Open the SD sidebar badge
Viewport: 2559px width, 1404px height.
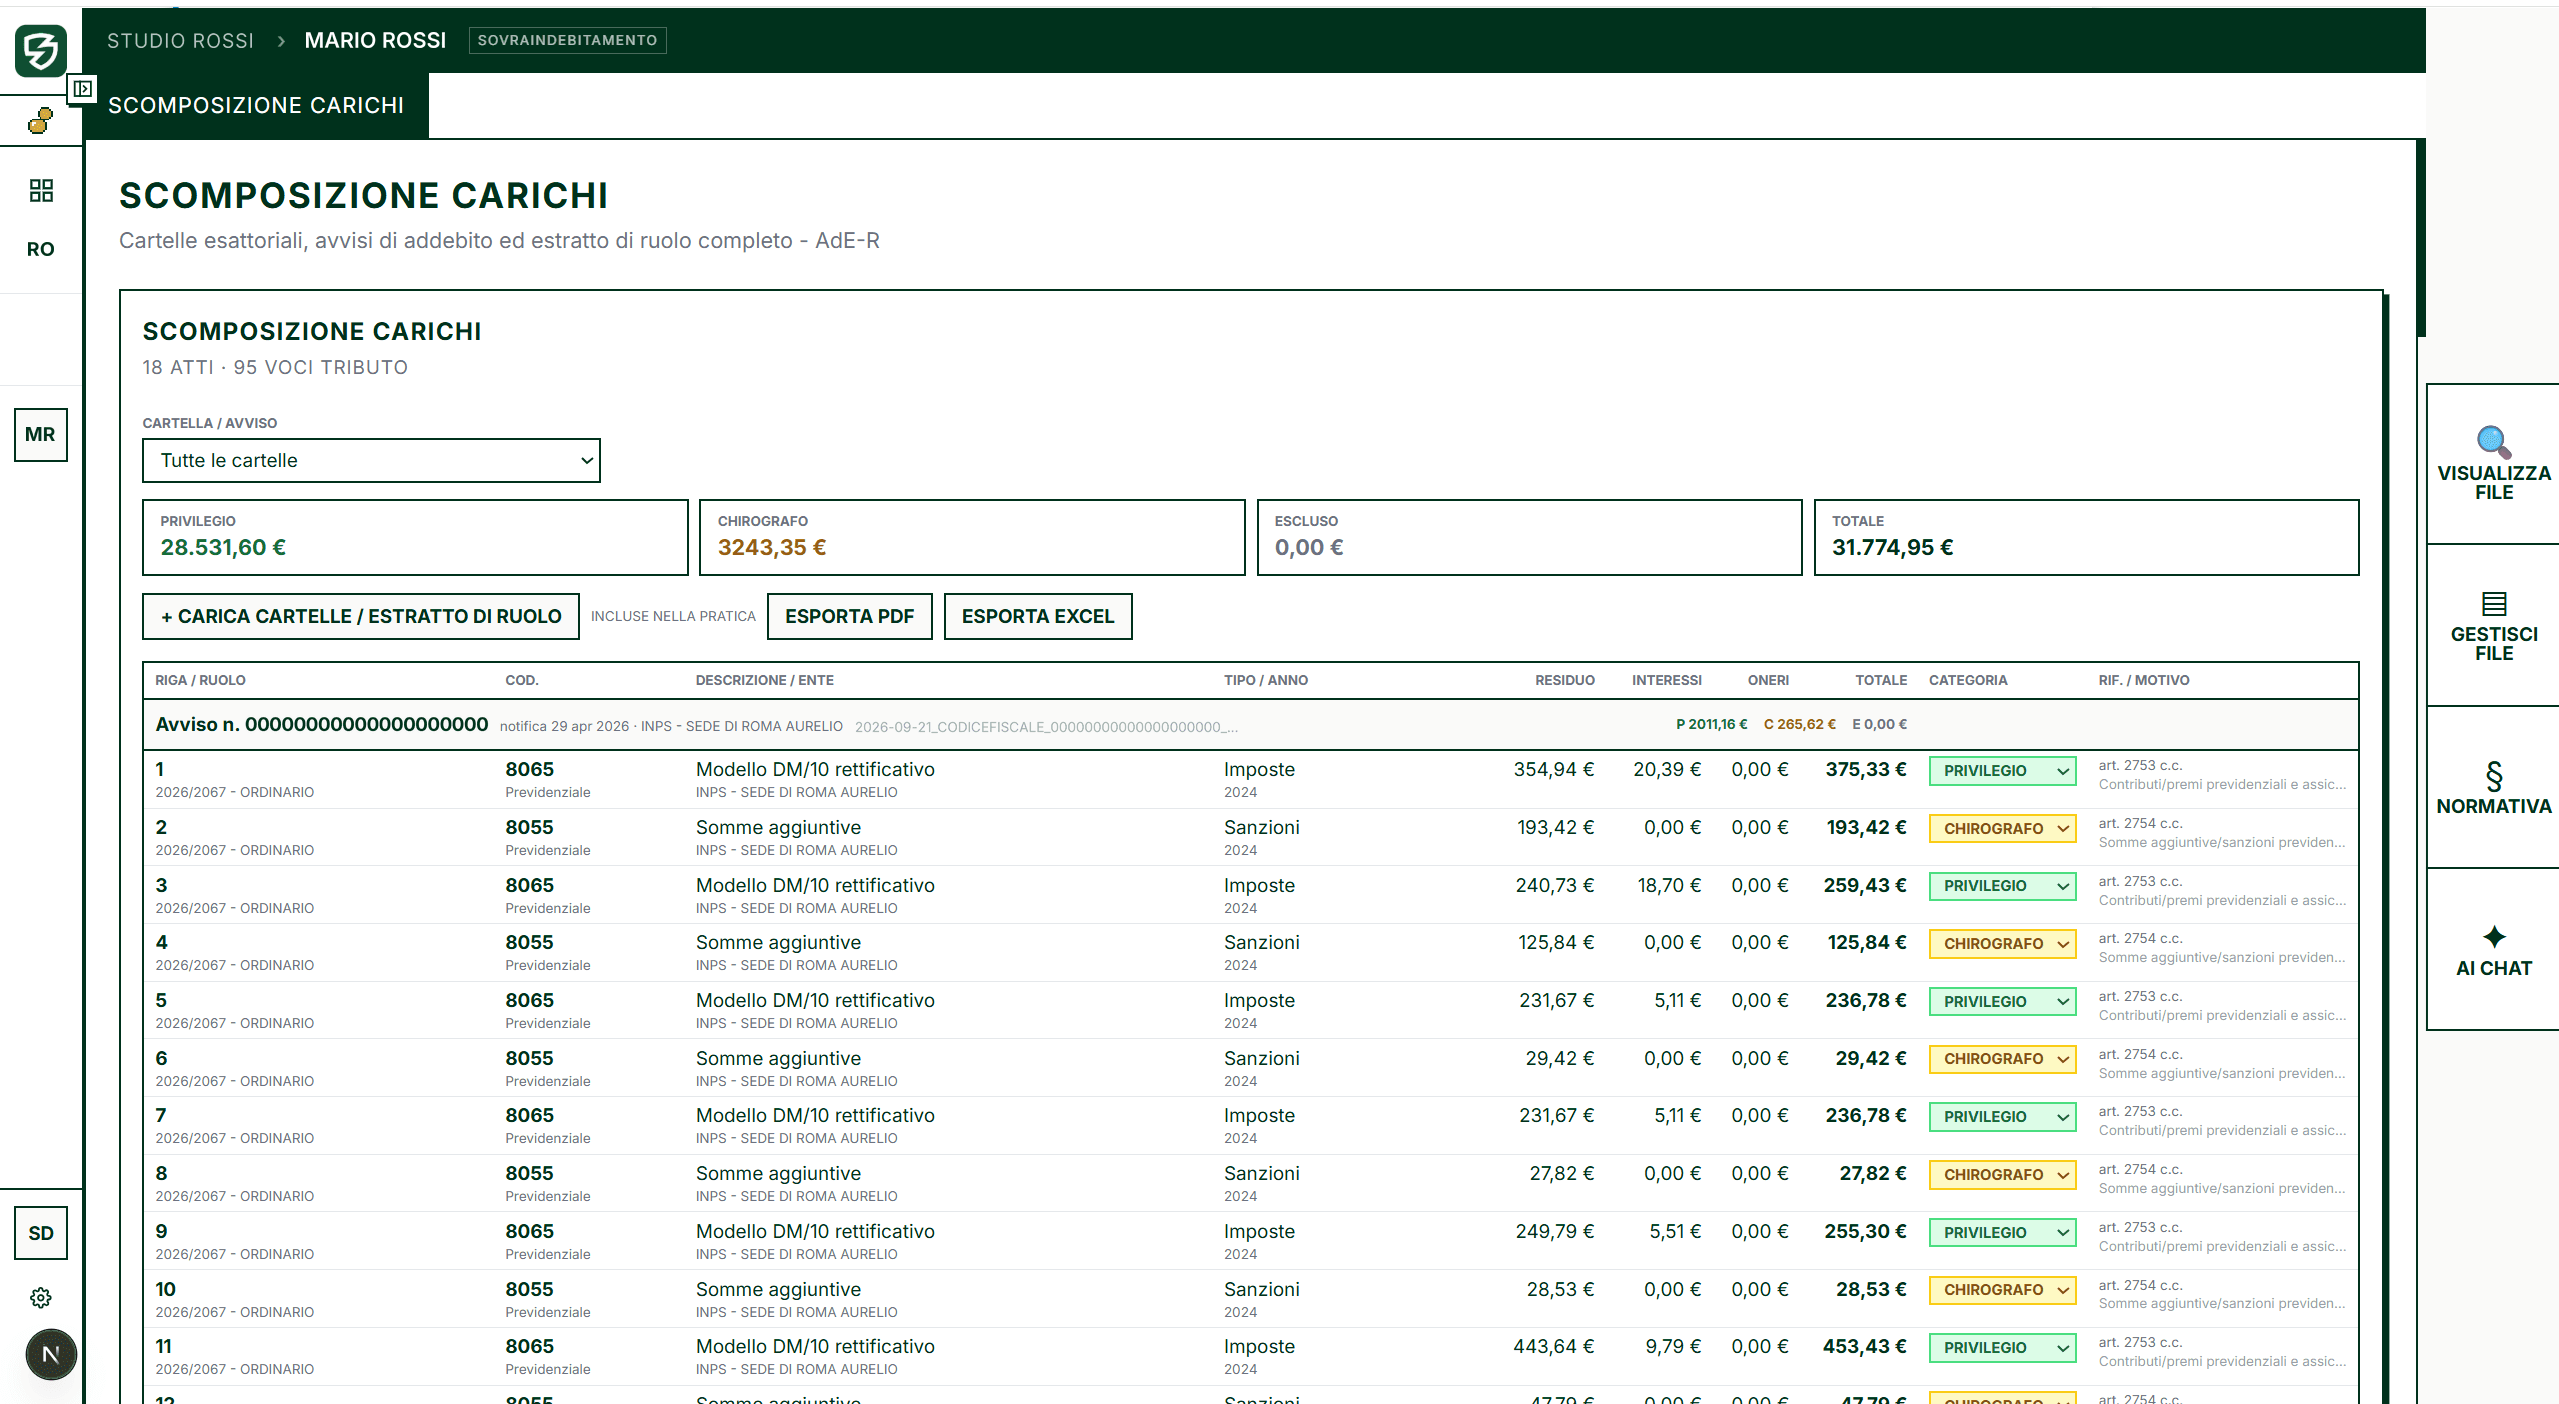click(41, 1233)
